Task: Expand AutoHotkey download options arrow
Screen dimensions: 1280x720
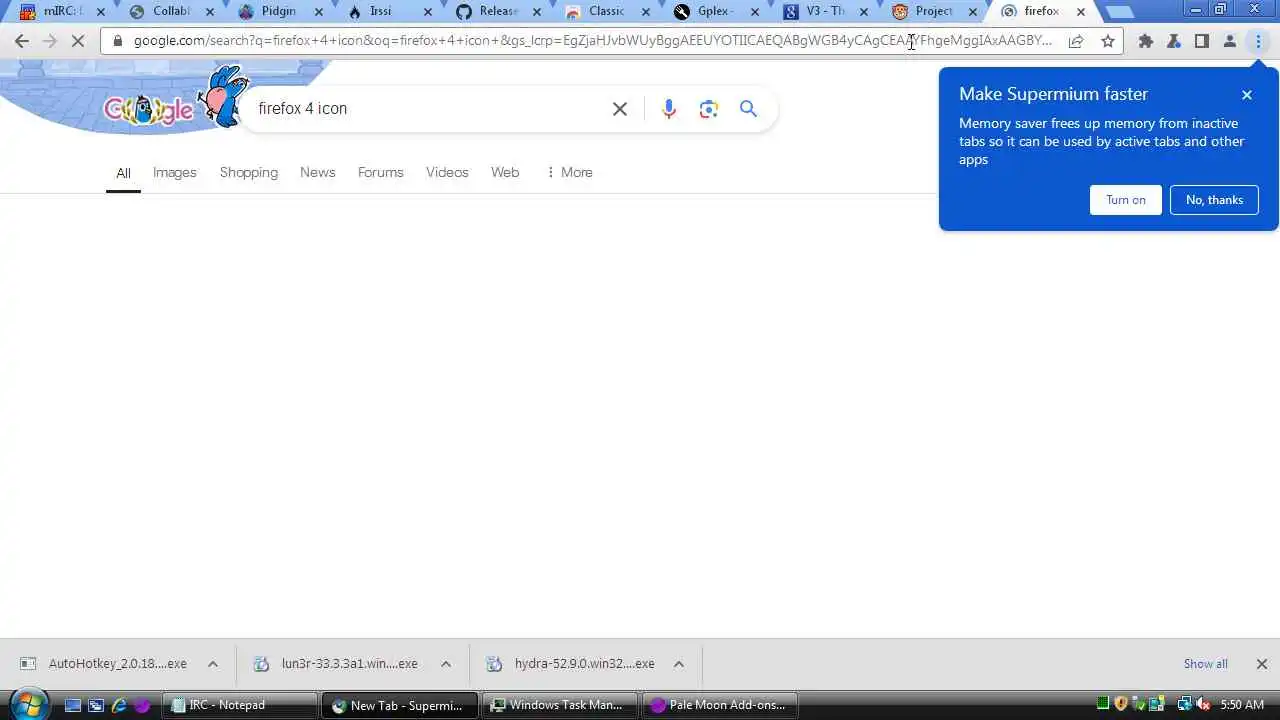Action: pyautogui.click(x=213, y=664)
